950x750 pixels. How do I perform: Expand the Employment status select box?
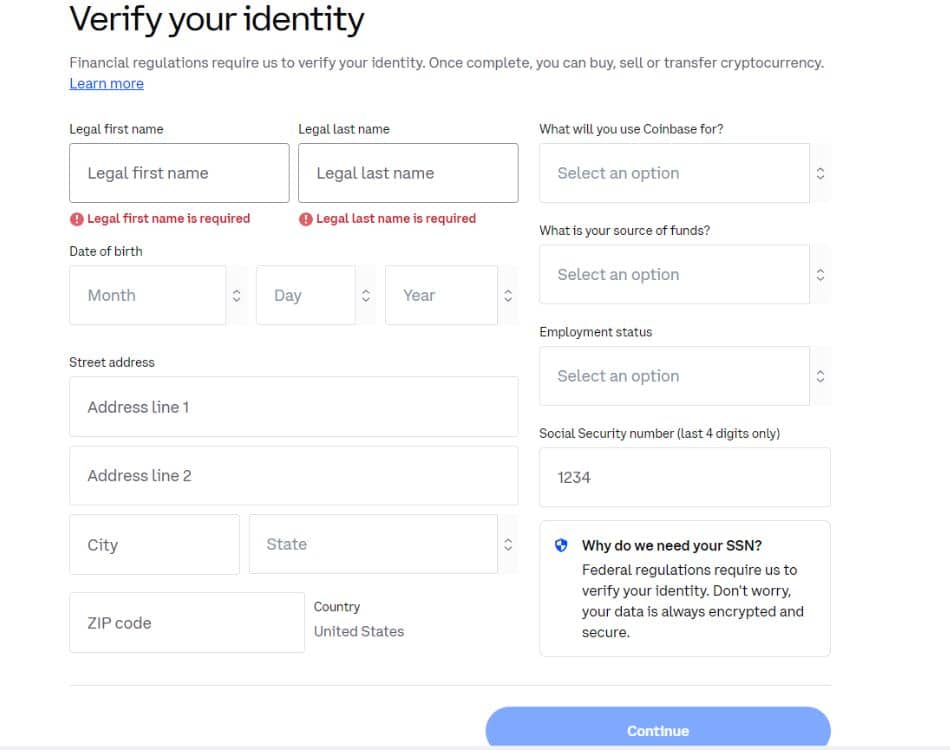pyautogui.click(x=685, y=376)
